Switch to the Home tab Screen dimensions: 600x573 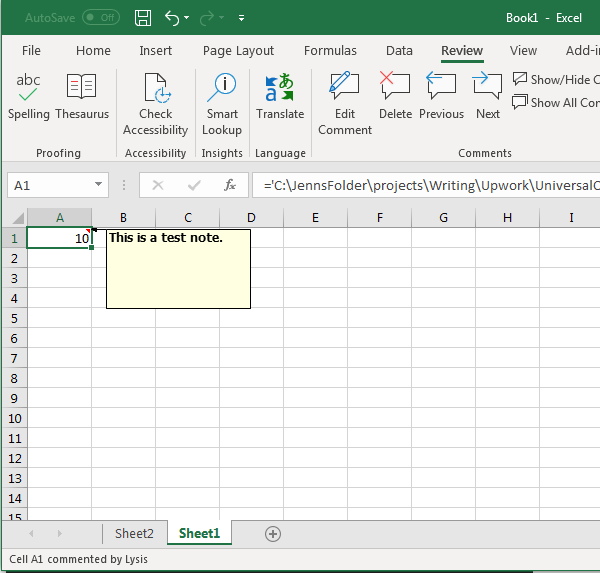coord(93,51)
